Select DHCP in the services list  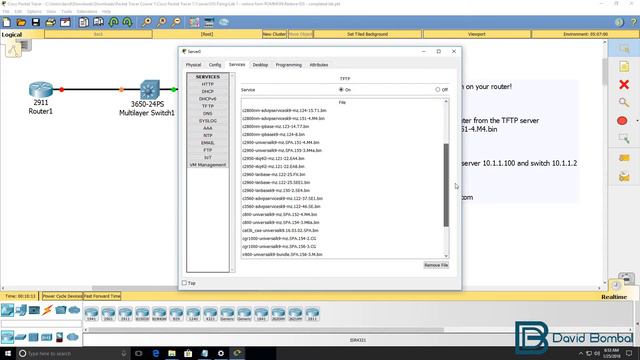[208, 91]
